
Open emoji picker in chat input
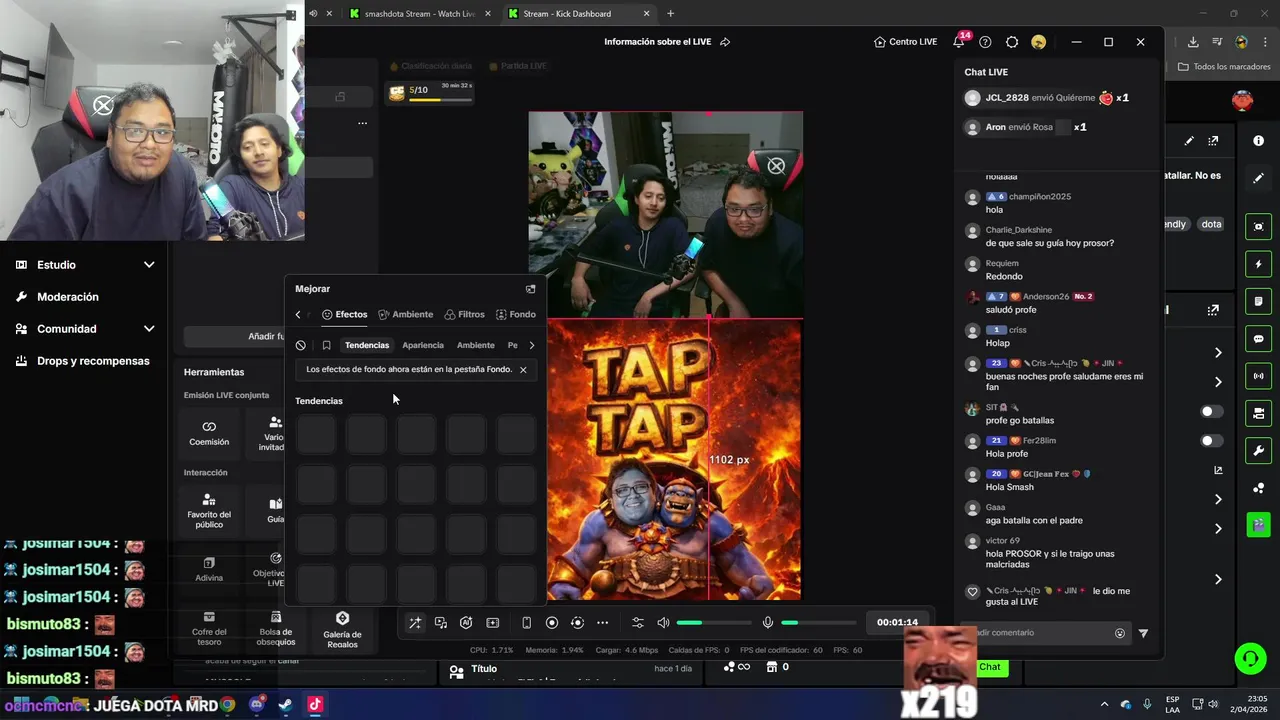point(1120,633)
